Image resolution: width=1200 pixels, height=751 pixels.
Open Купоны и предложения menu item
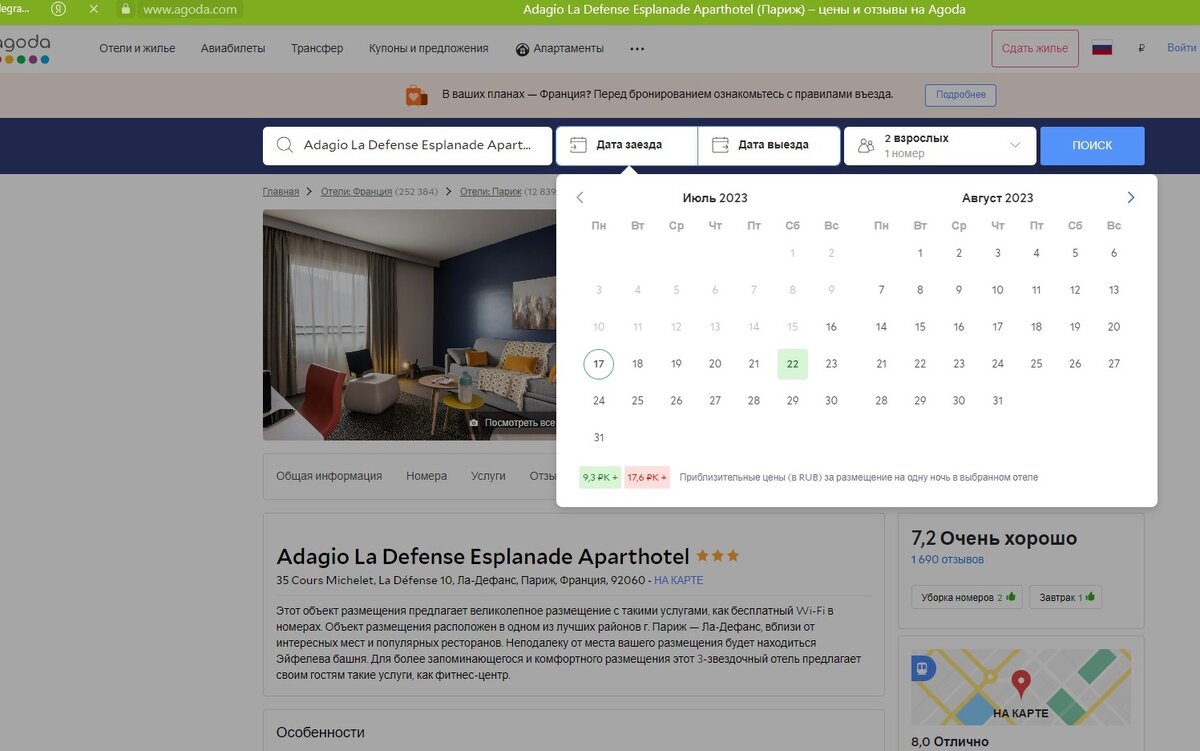[x=428, y=48]
